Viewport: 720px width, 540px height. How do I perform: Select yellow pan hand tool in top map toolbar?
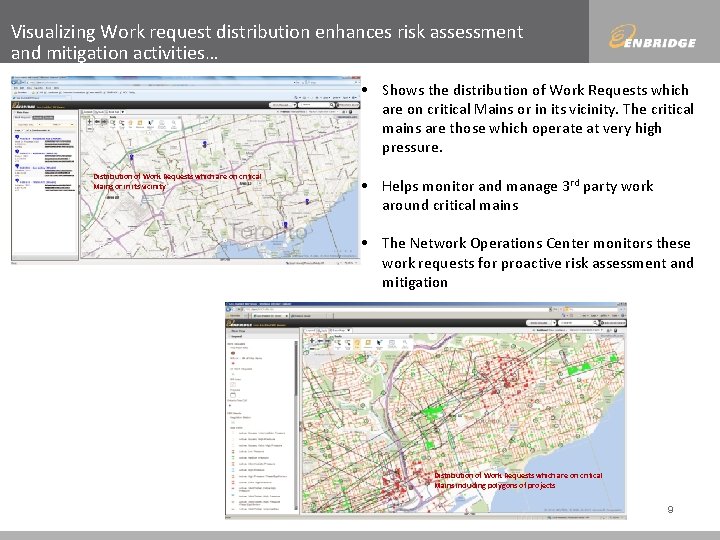pyautogui.click(x=130, y=123)
